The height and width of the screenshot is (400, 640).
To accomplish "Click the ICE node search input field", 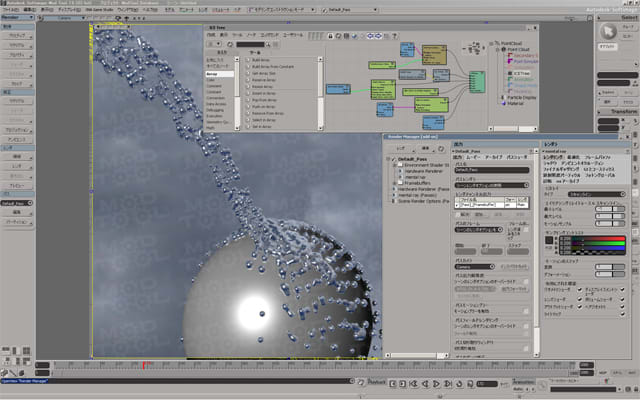I will 250,44.
